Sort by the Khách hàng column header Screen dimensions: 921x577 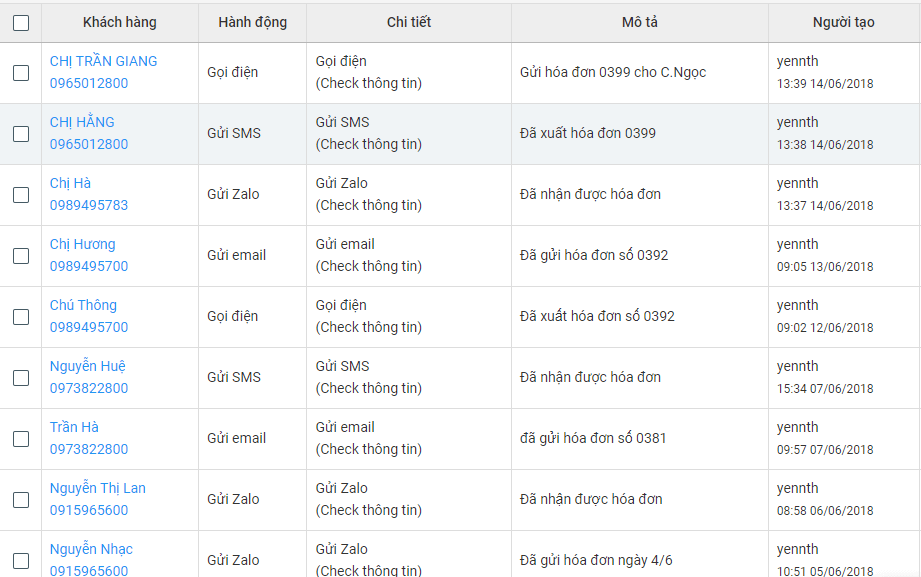(120, 22)
